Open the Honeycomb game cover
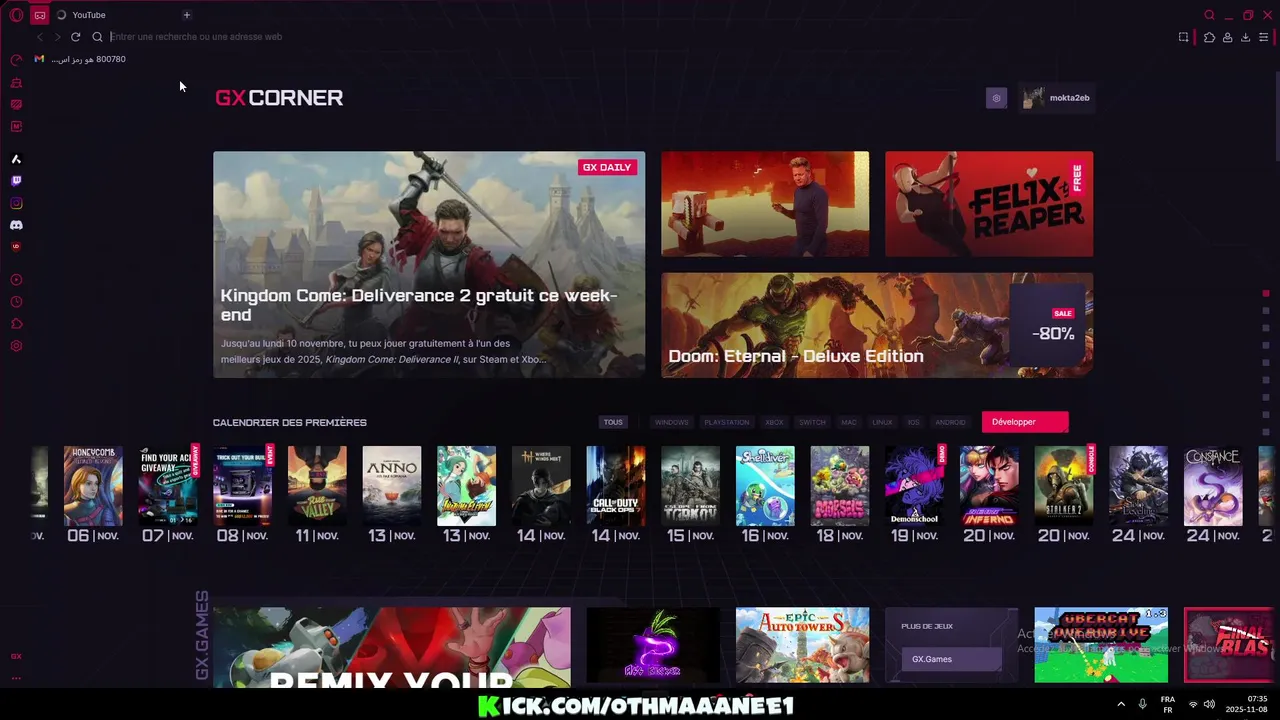 93,486
